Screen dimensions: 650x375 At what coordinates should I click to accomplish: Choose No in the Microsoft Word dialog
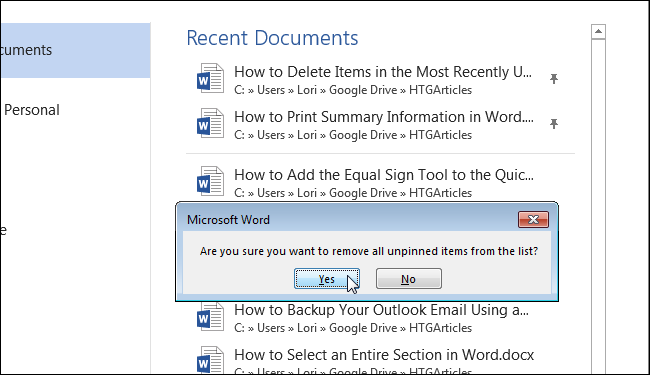[x=408, y=279]
